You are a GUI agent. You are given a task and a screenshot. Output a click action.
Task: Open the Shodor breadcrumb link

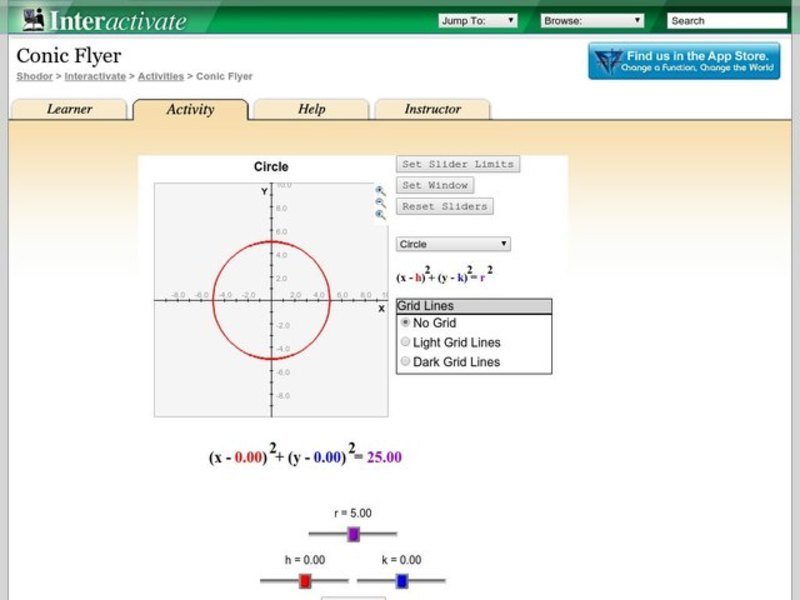point(33,76)
